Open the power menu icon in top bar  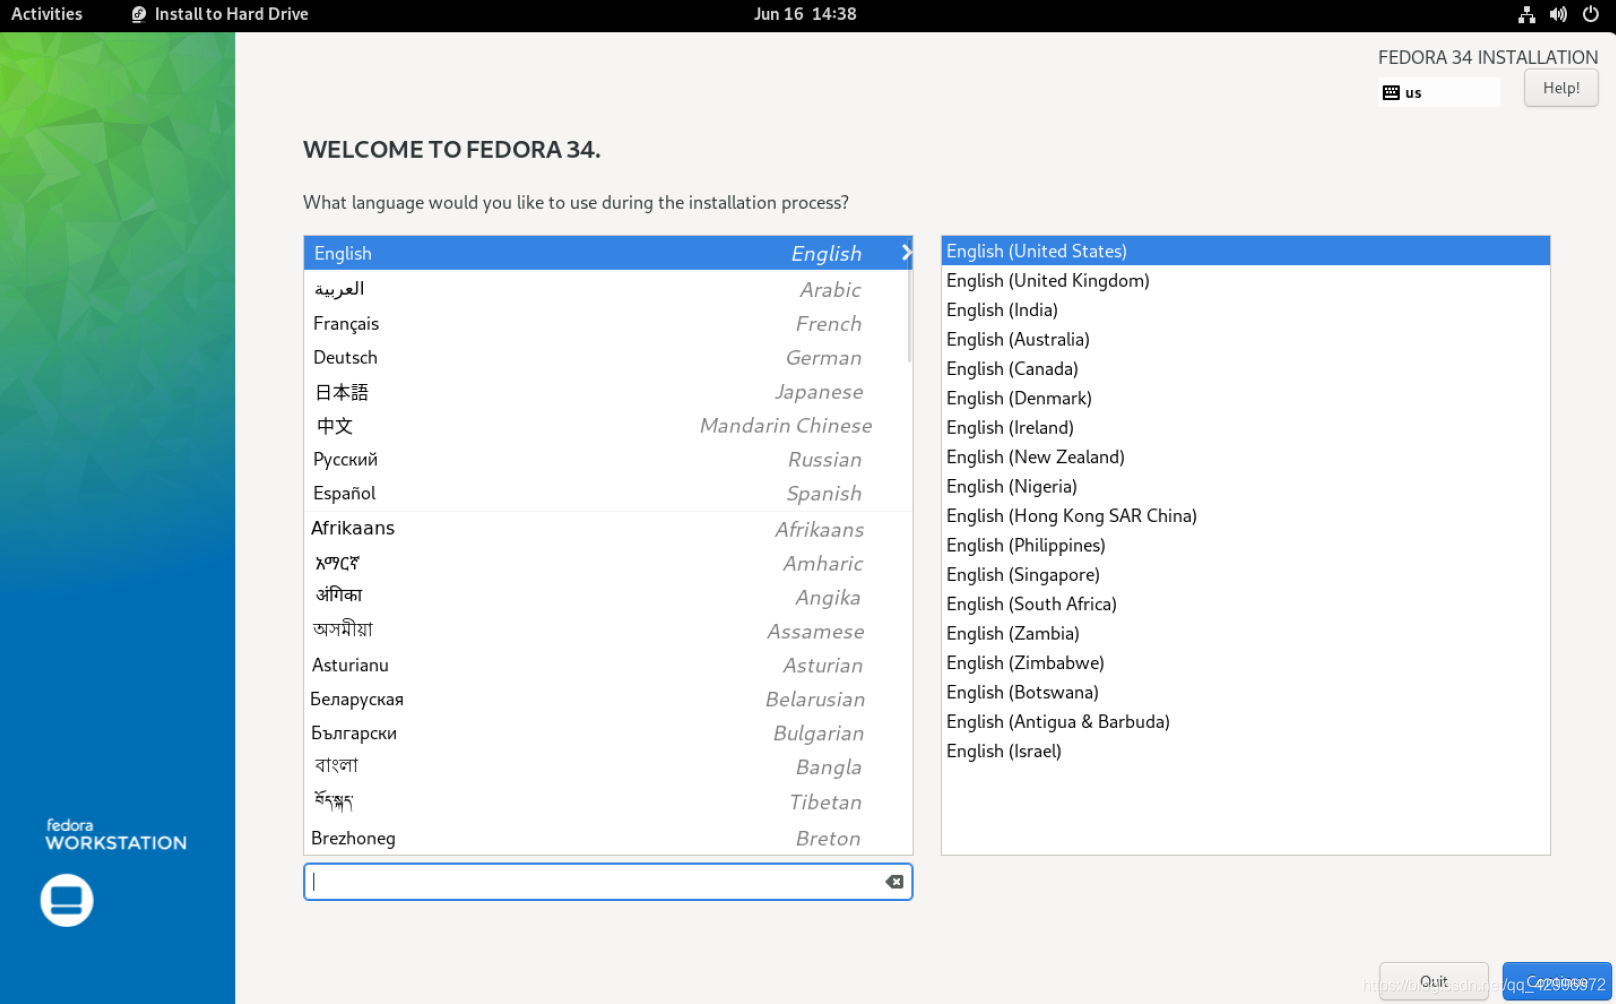click(1590, 14)
